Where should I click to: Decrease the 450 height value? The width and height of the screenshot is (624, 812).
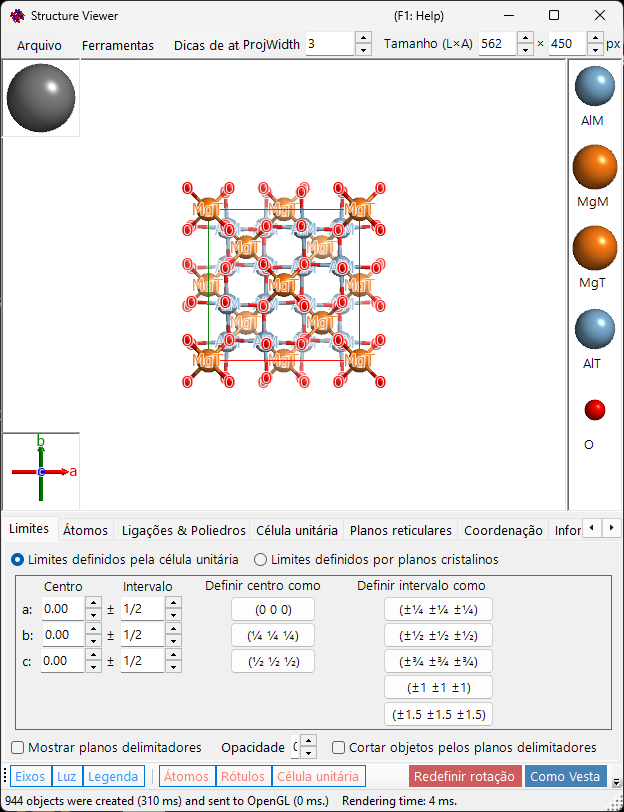[596, 50]
